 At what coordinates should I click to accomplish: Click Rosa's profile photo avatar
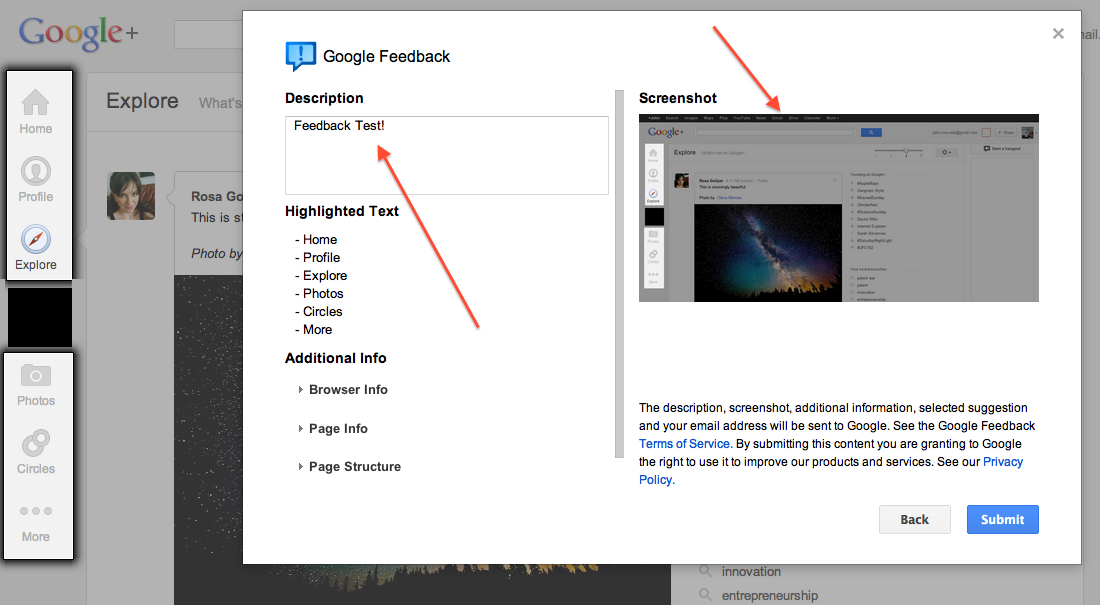(131, 196)
